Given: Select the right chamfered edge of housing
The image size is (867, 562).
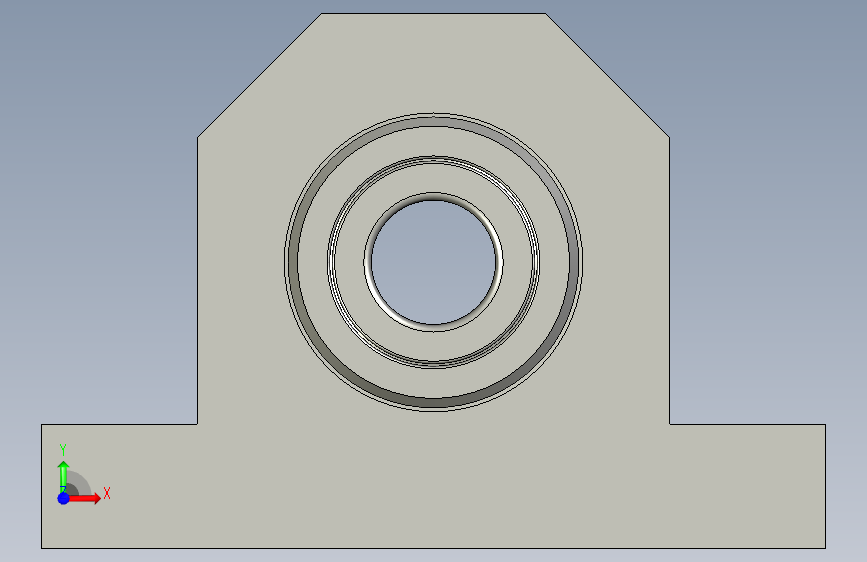Looking at the screenshot, I should click(x=608, y=75).
